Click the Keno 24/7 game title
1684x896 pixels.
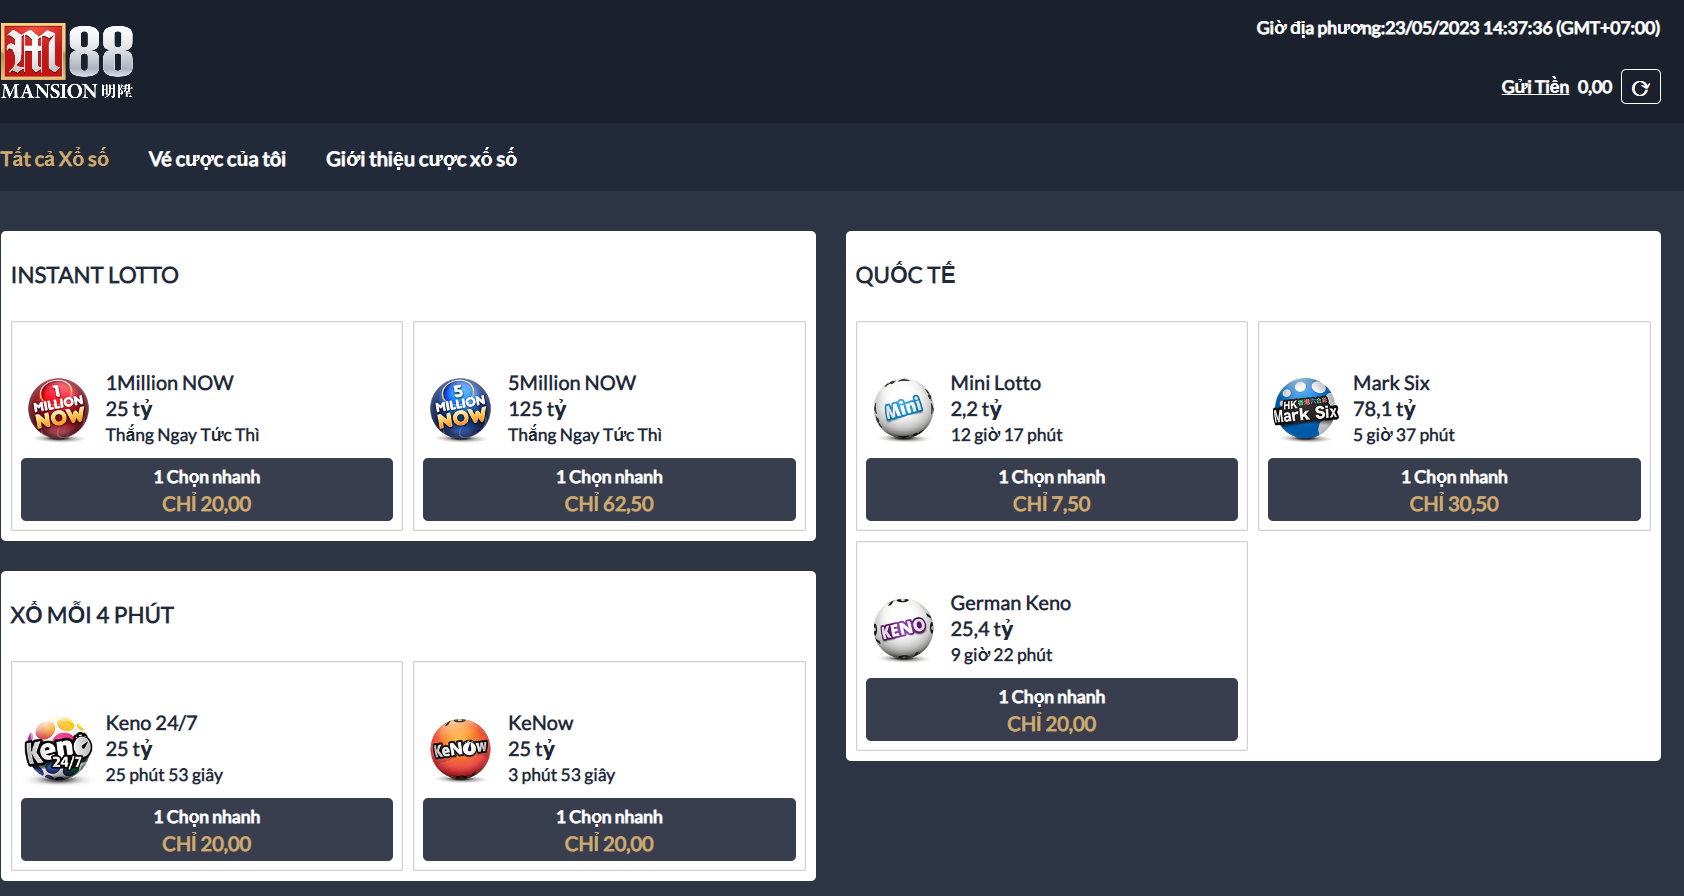coord(152,723)
